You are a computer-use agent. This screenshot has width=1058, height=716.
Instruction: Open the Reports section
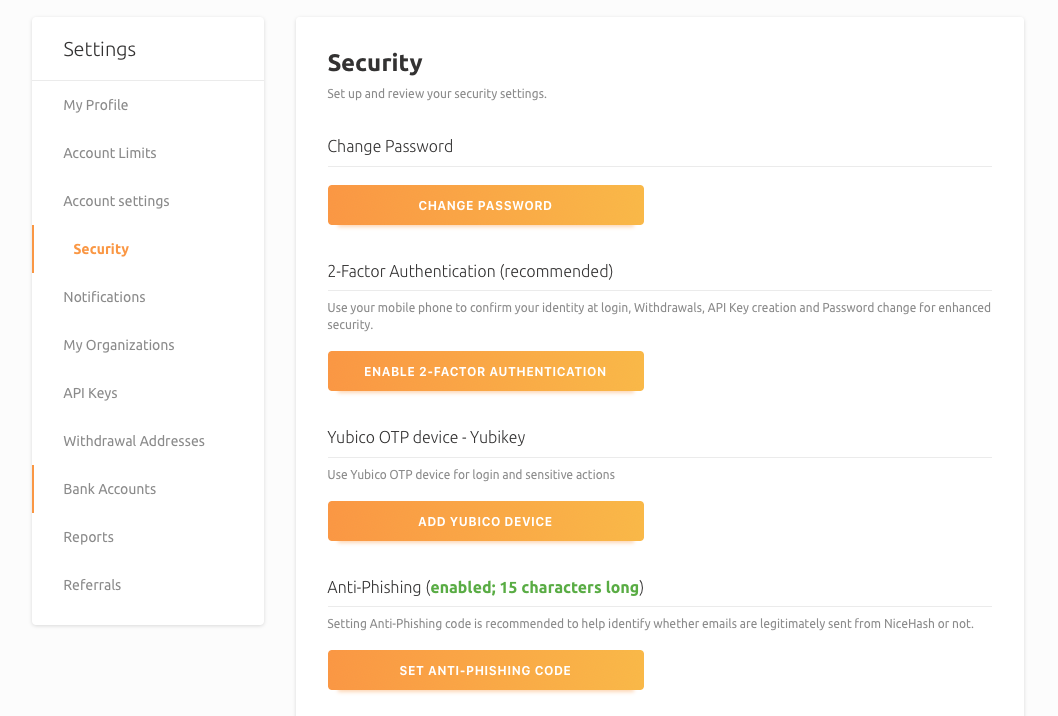[x=88, y=537]
